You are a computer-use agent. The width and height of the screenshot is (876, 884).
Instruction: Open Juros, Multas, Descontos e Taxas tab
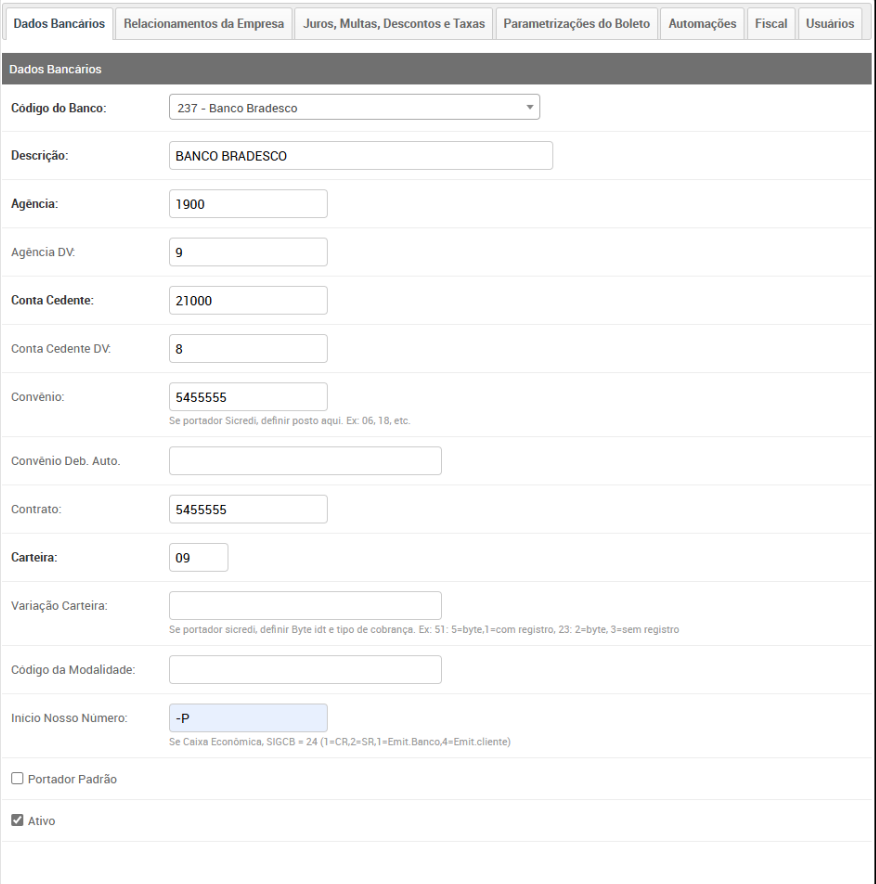[x=394, y=23]
